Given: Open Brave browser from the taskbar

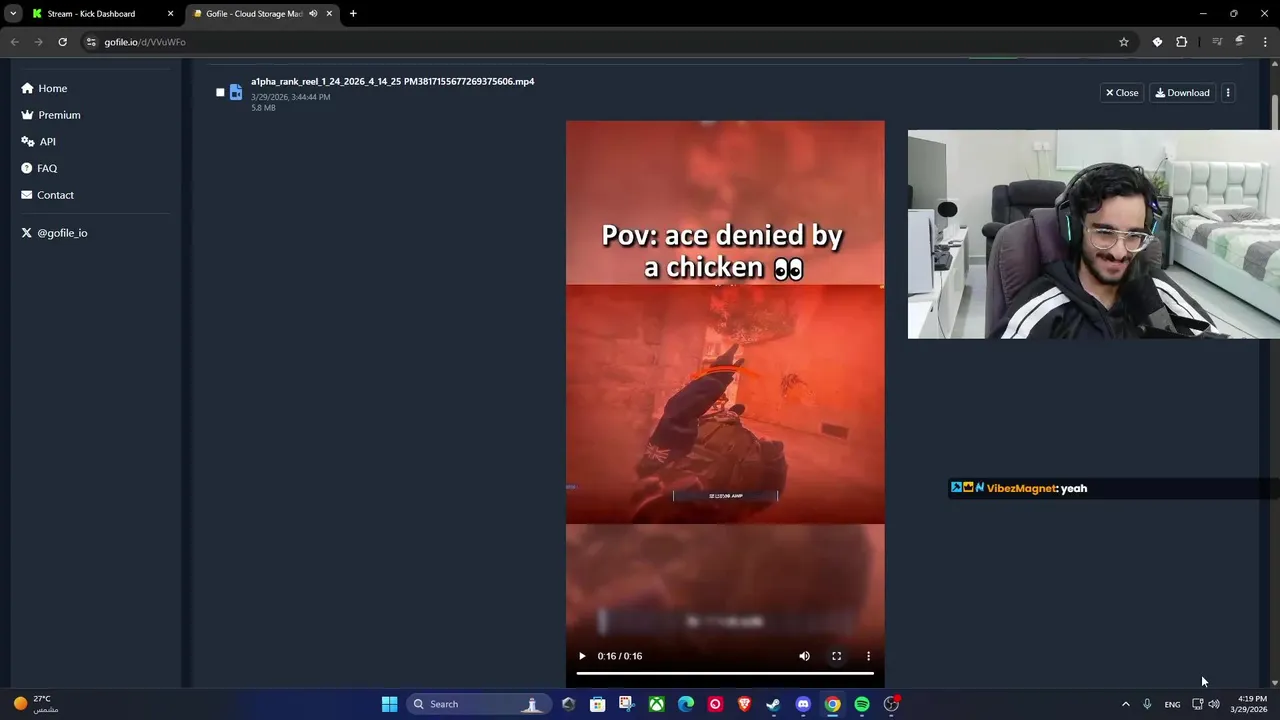Looking at the screenshot, I should point(744,704).
